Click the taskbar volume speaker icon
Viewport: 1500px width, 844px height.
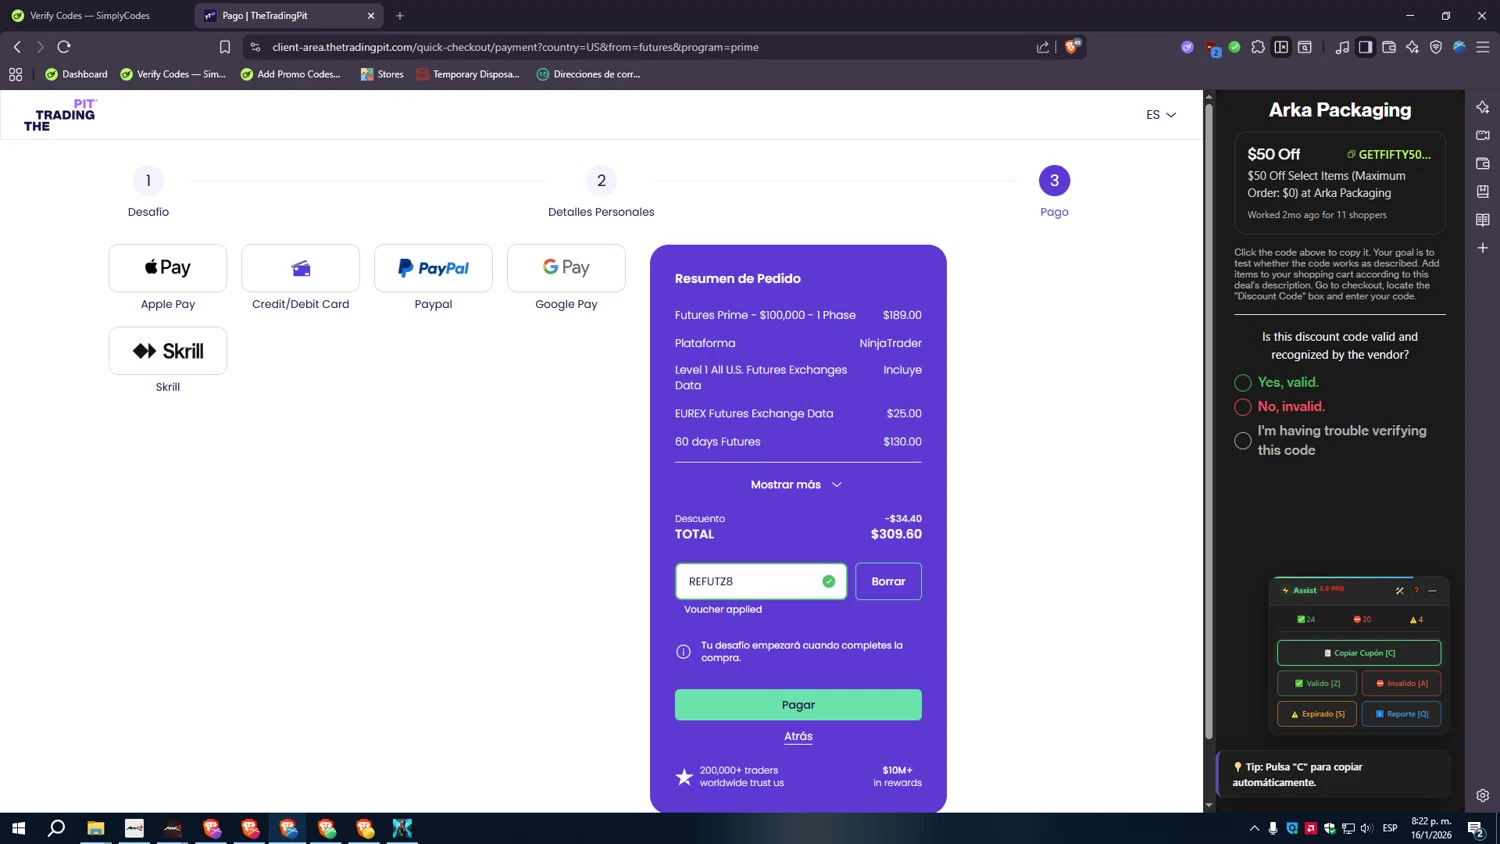pyautogui.click(x=1367, y=828)
